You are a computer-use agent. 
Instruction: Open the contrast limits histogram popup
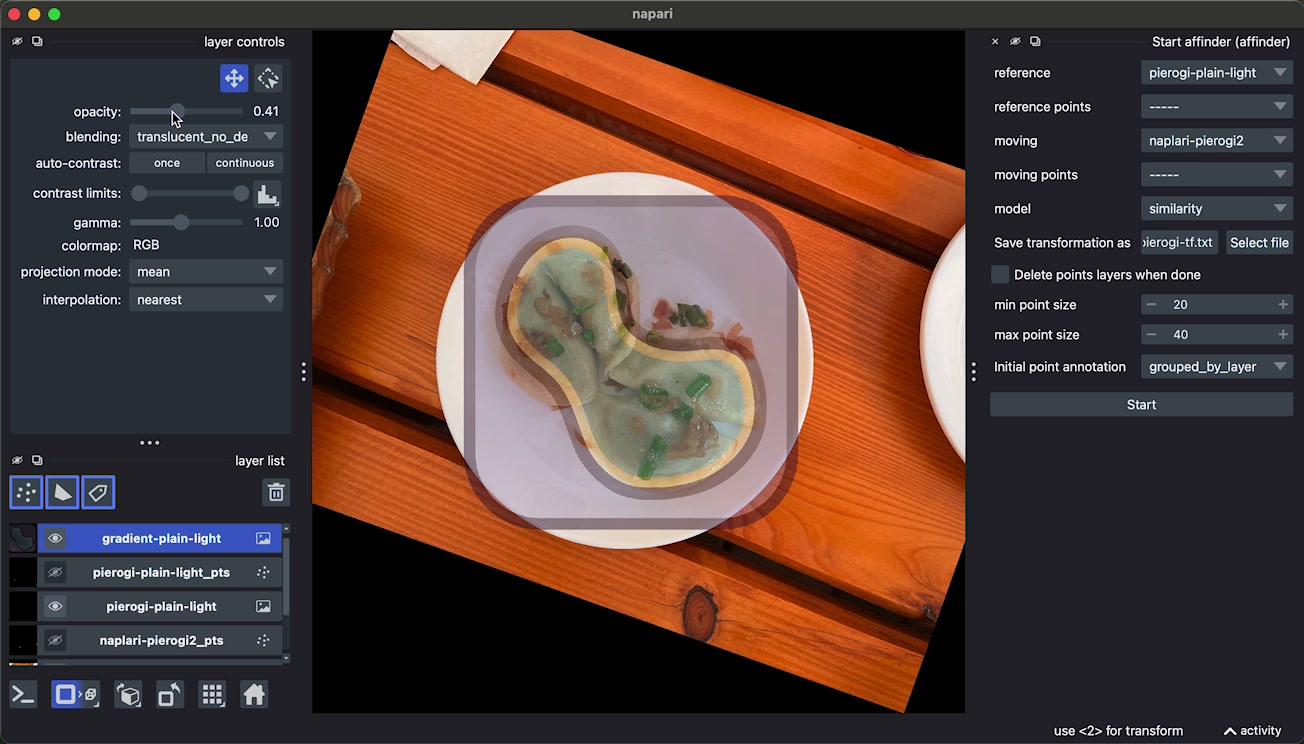coord(267,194)
